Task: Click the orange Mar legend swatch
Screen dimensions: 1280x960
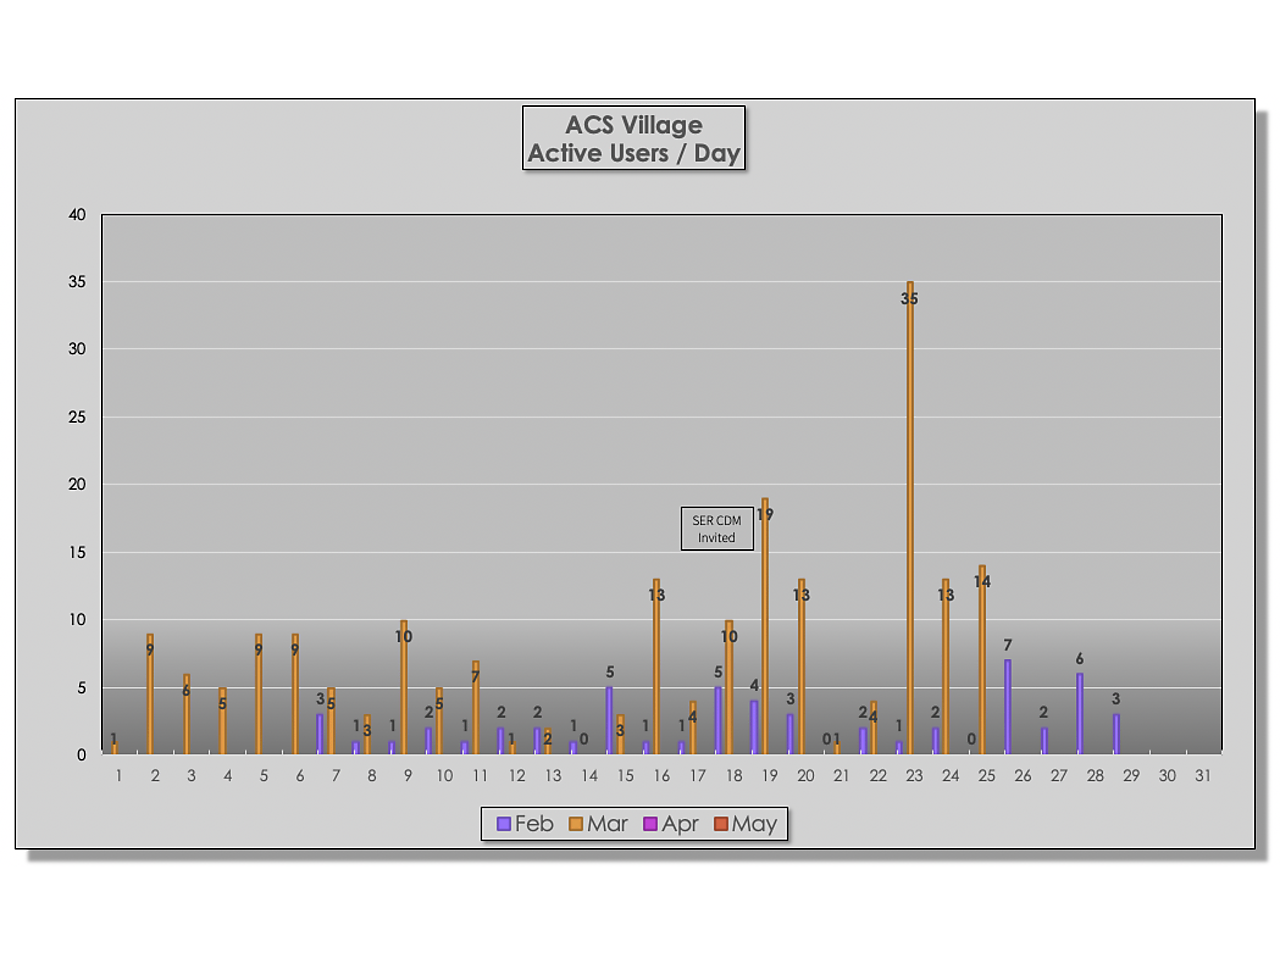Action: [x=576, y=824]
